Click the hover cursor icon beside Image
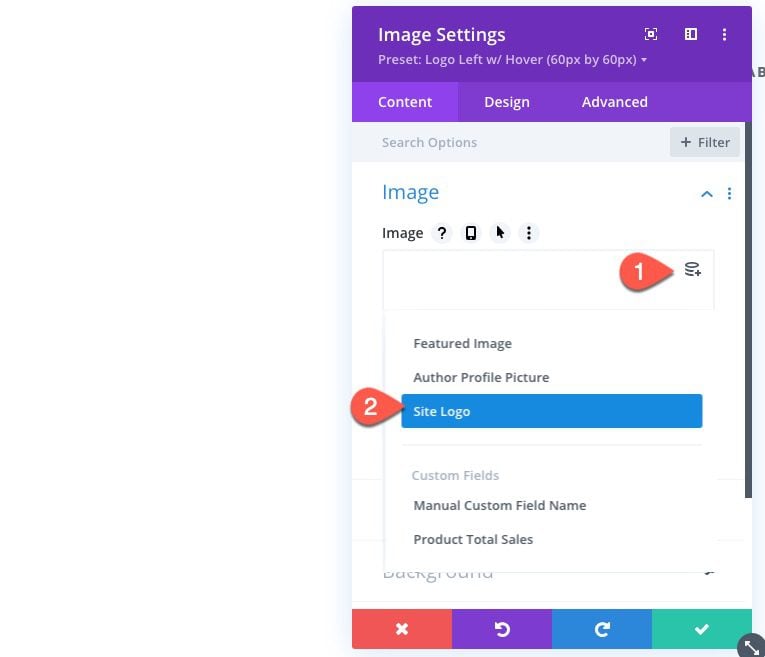This screenshot has width=765, height=657. tap(500, 233)
